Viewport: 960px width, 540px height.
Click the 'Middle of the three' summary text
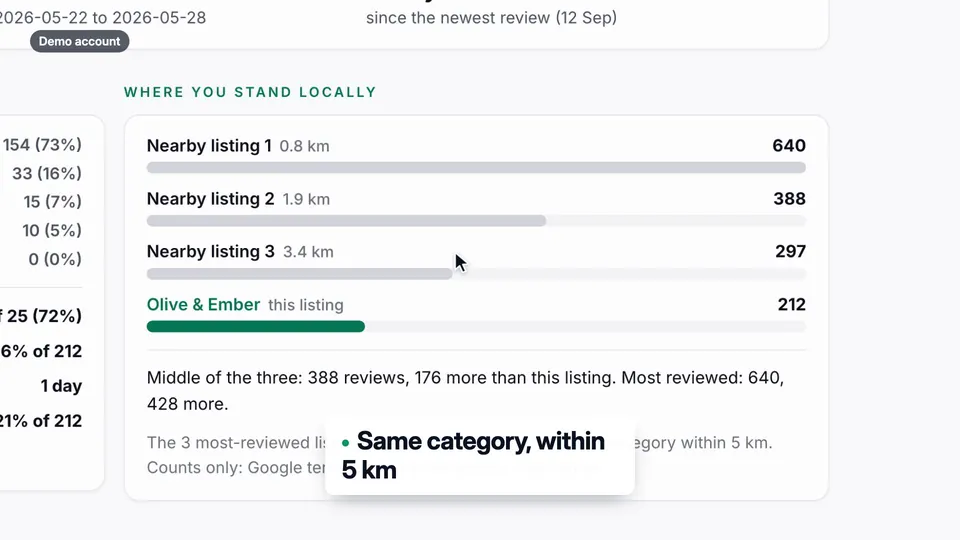coord(465,391)
